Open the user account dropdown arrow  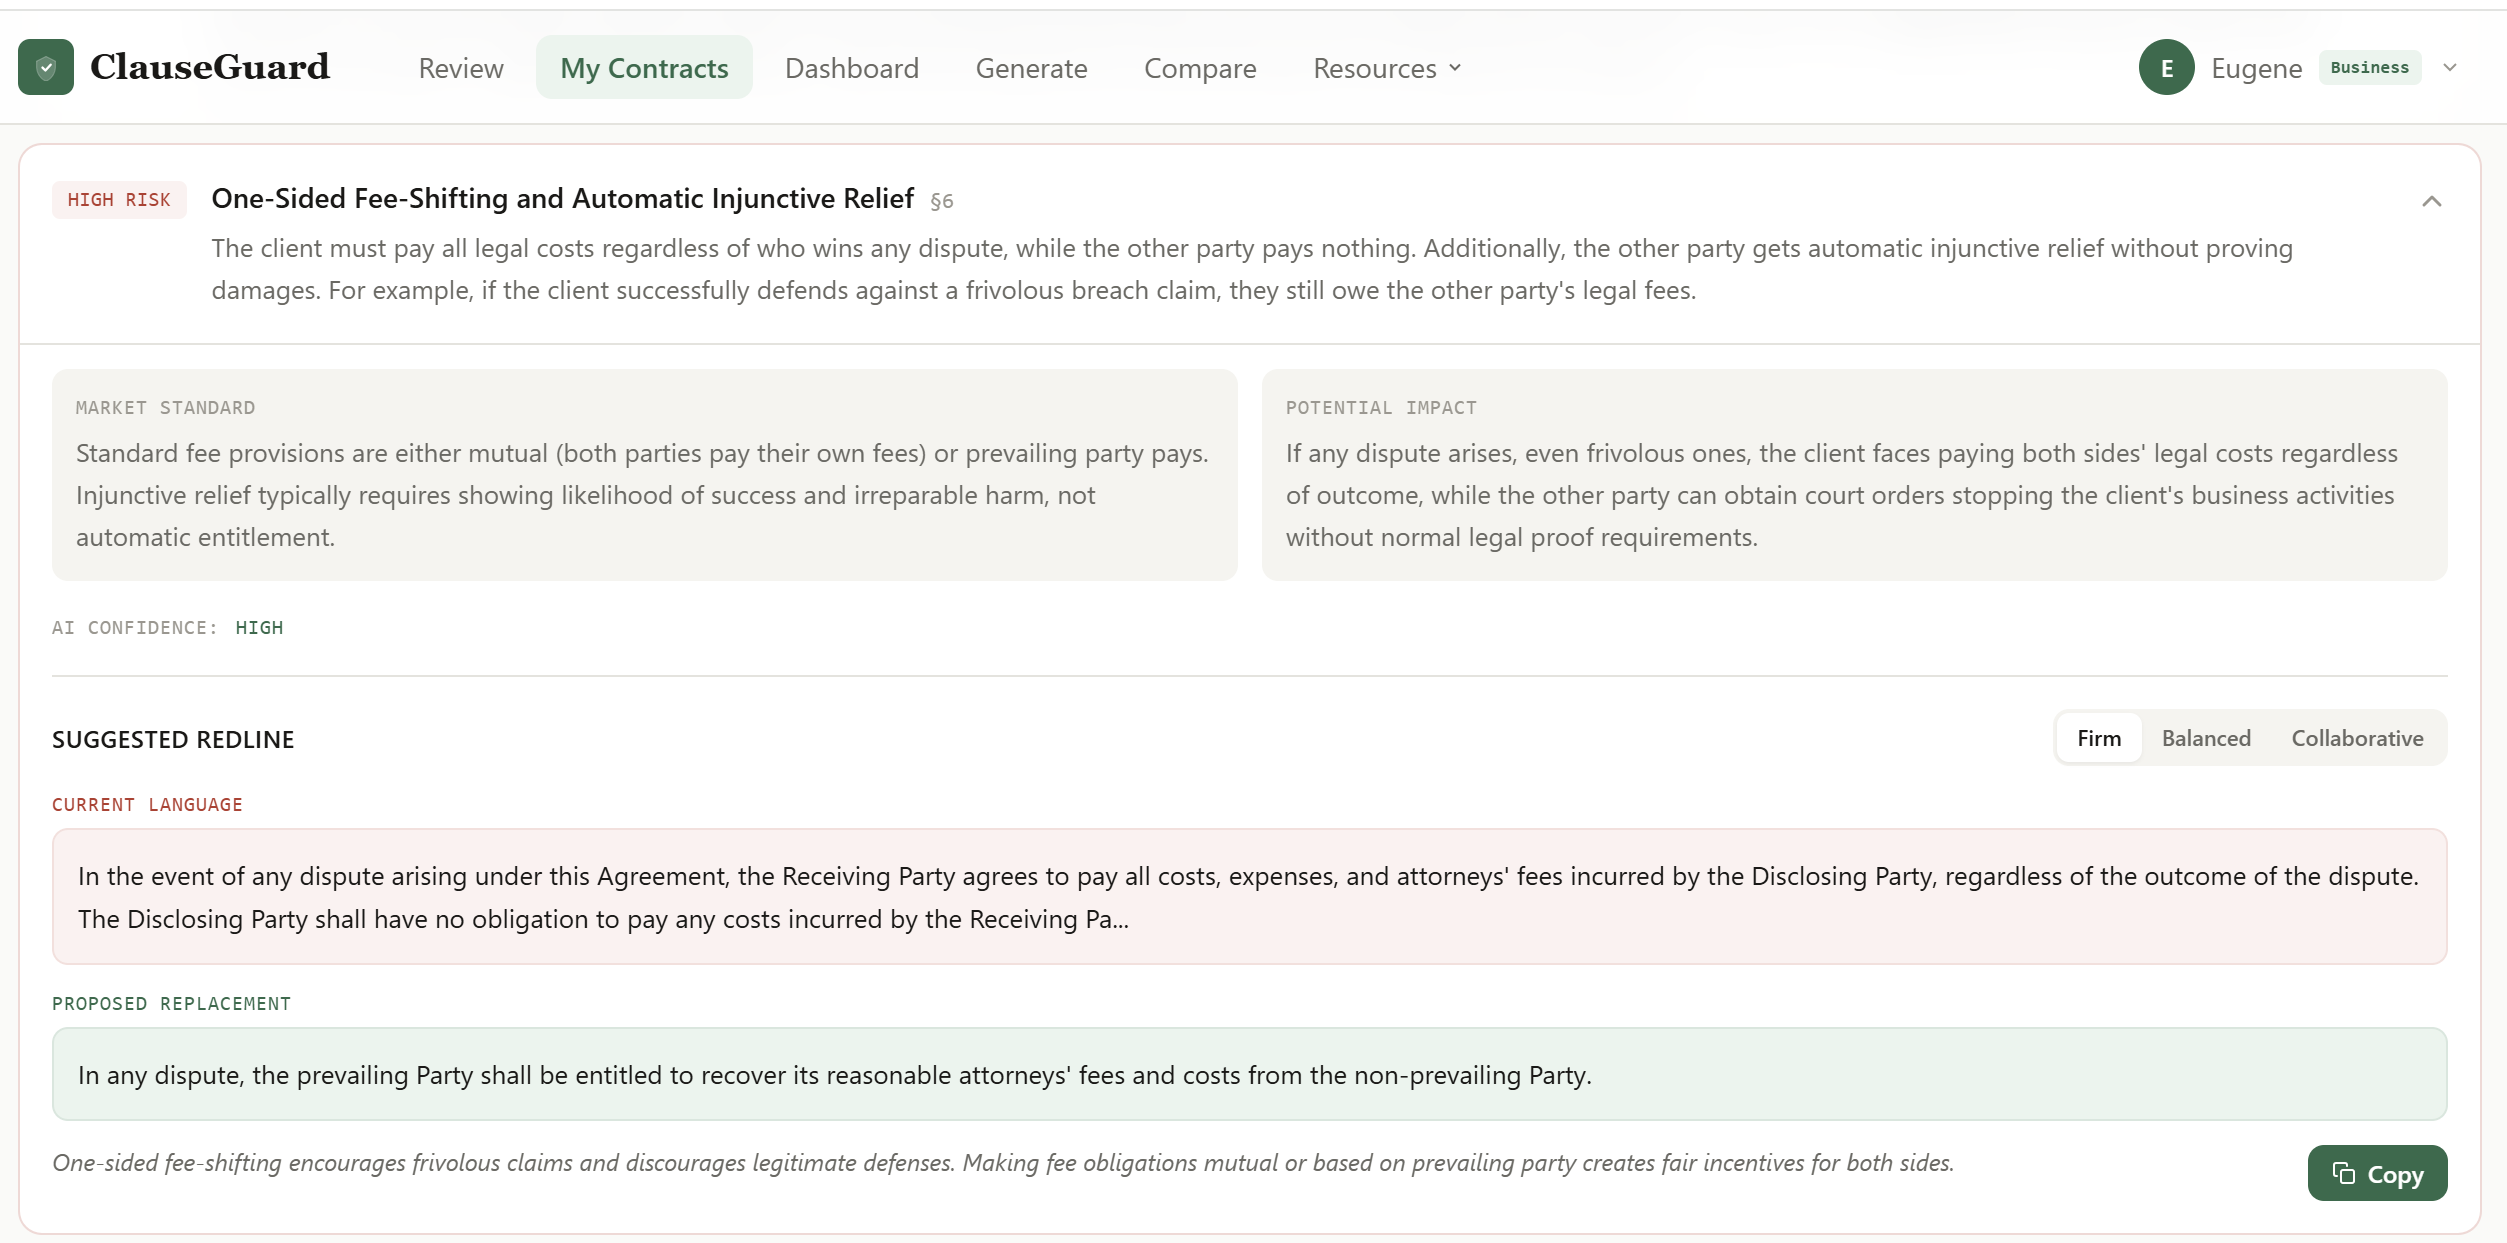click(x=2449, y=68)
